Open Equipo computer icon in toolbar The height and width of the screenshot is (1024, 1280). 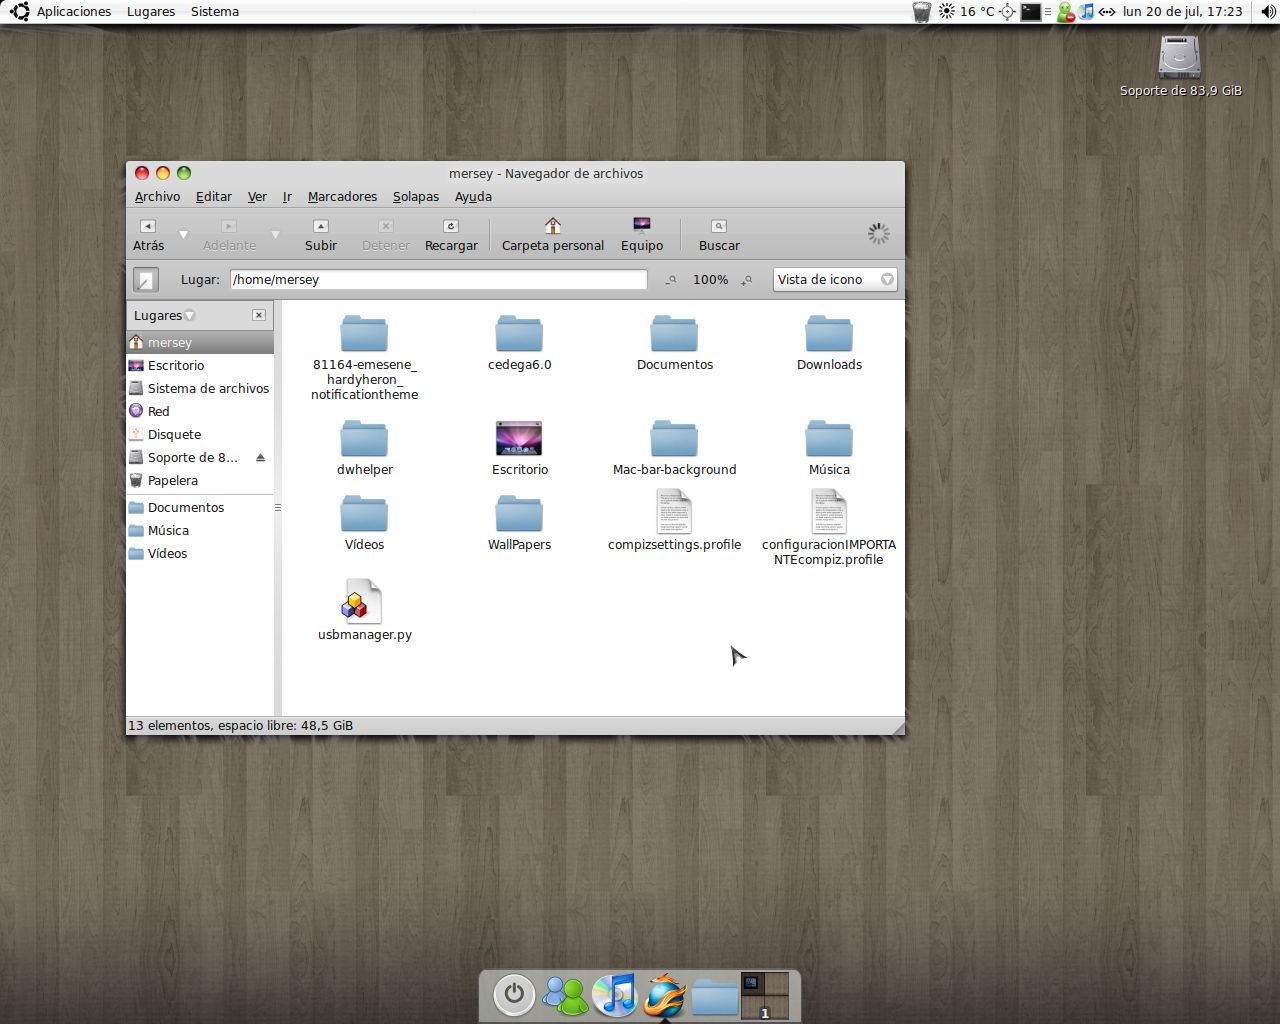[642, 235]
